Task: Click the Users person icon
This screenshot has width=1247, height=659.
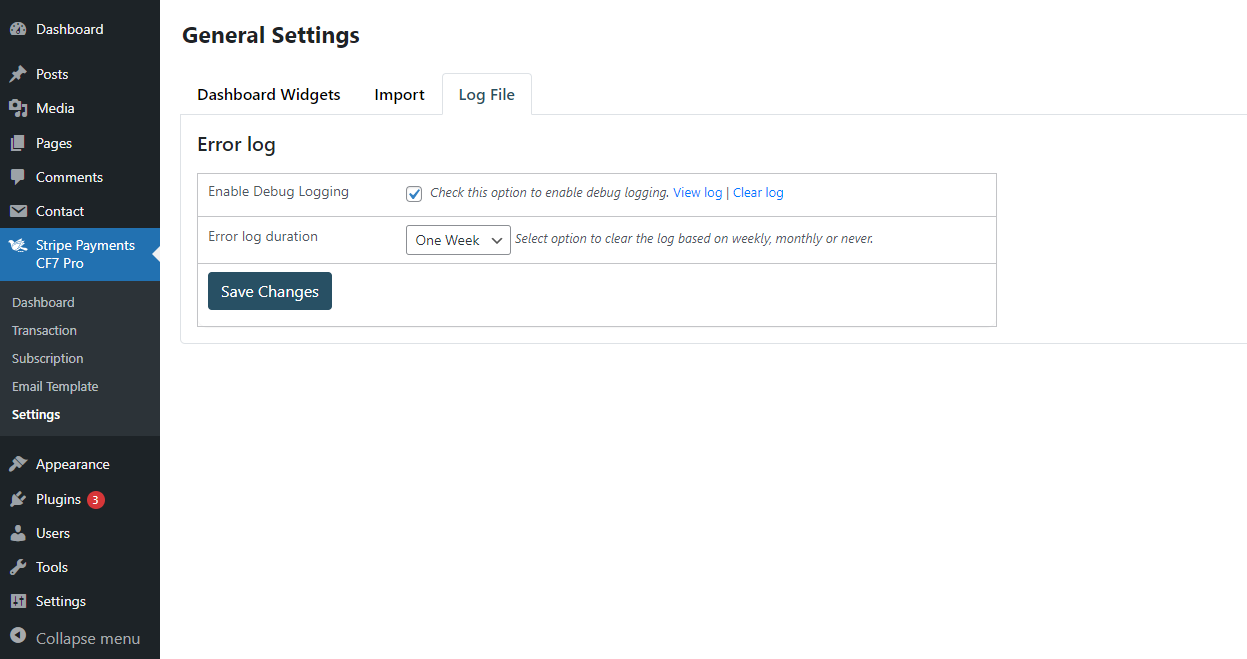Action: coord(18,534)
